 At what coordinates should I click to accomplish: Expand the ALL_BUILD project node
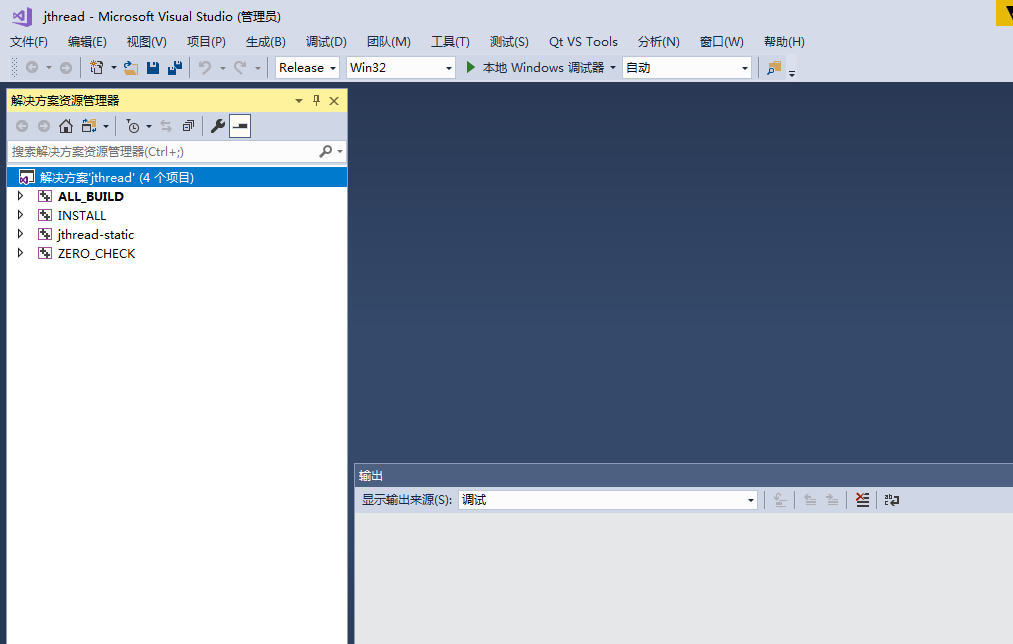tap(20, 196)
